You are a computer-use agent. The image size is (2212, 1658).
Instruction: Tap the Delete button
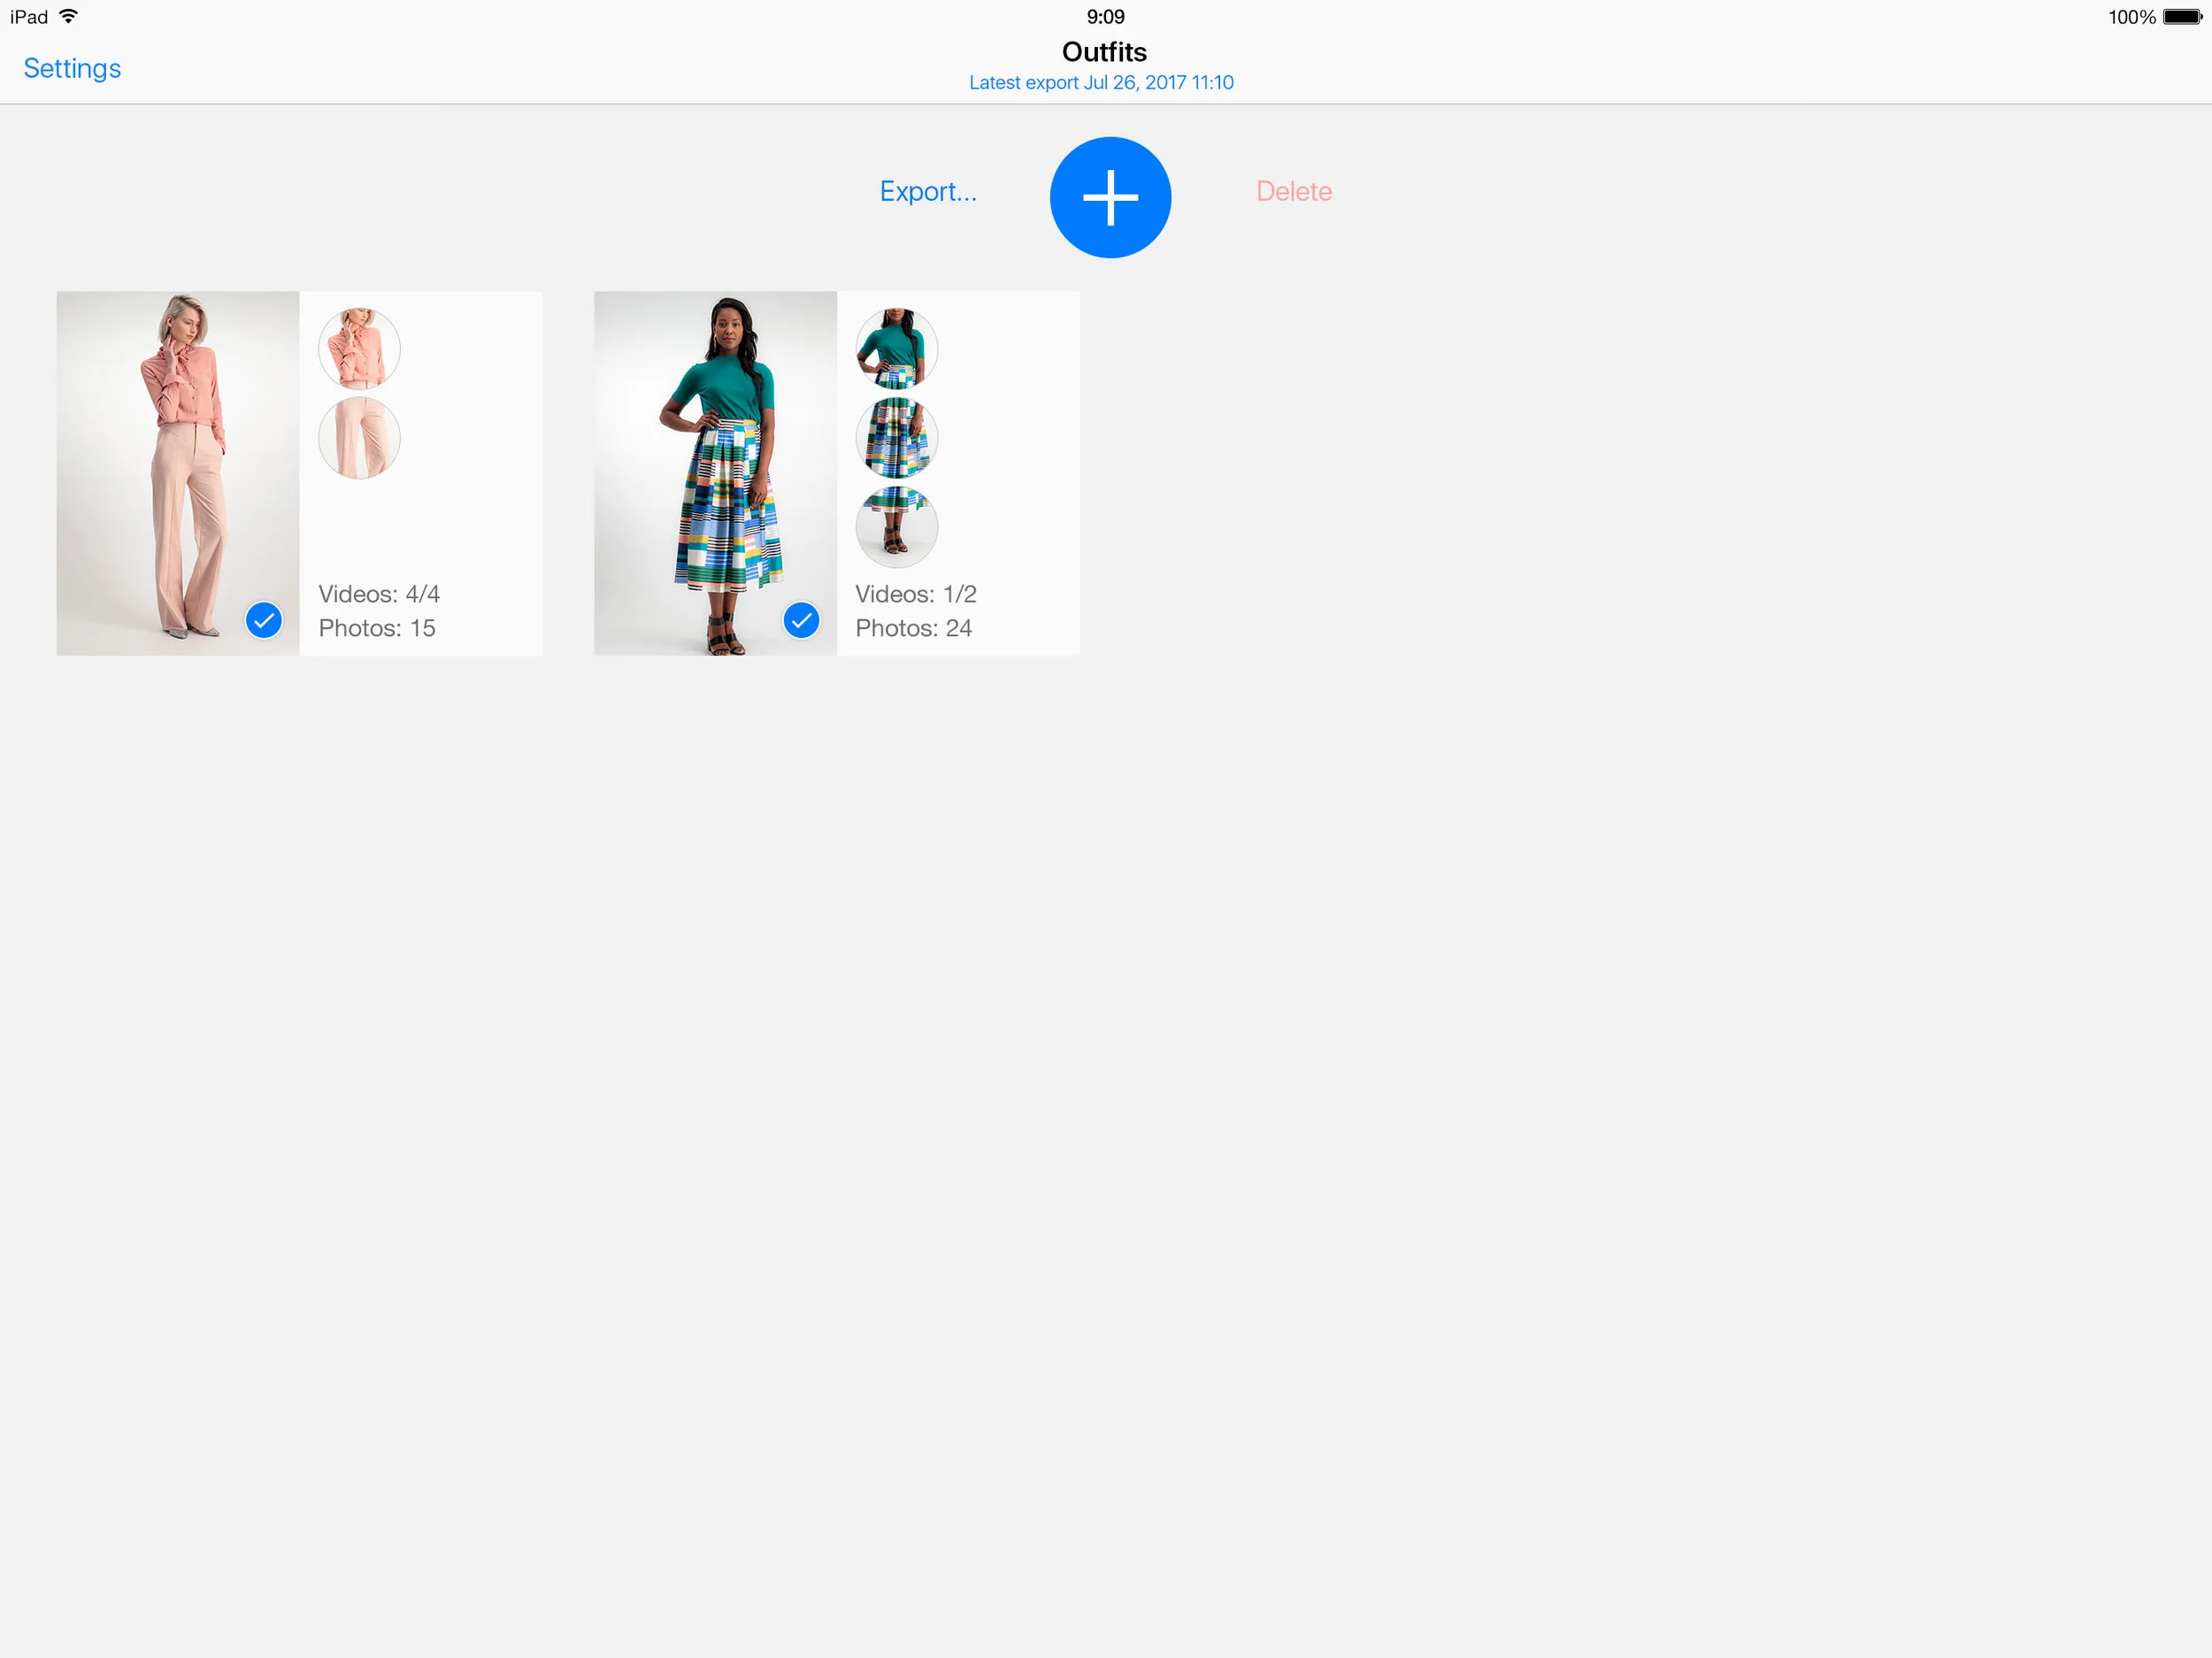[1294, 191]
